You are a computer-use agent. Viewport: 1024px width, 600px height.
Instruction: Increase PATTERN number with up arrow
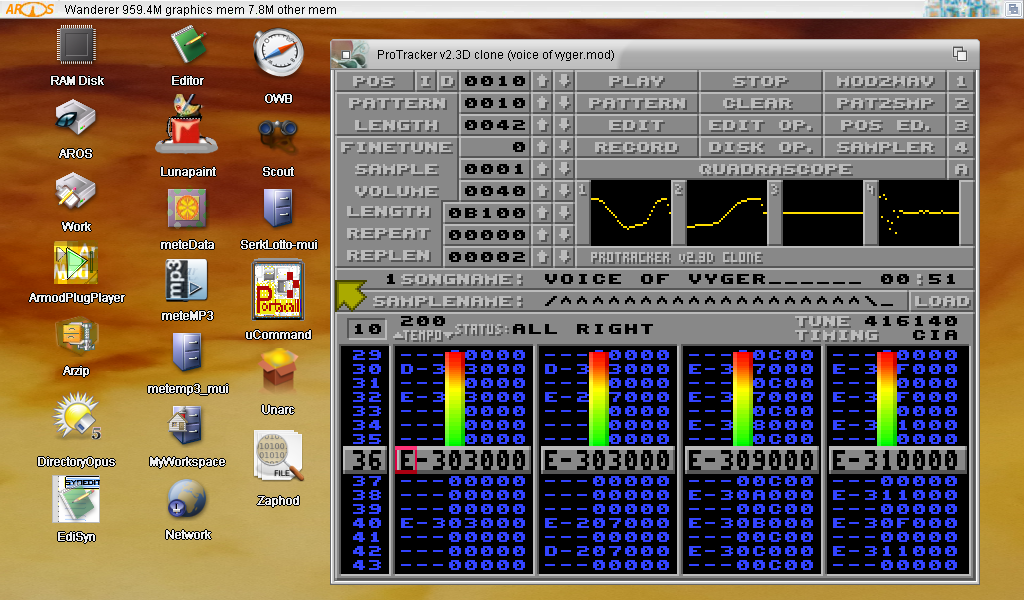542,103
